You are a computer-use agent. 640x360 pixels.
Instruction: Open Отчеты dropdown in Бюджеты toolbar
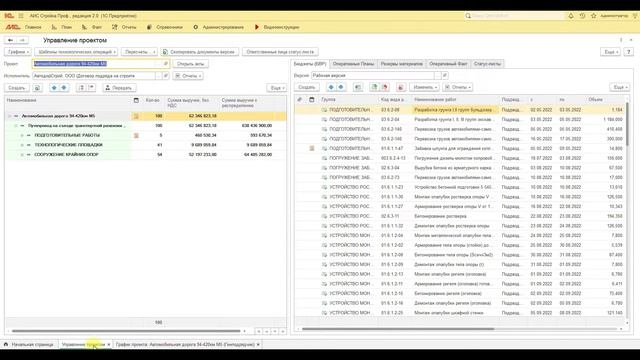click(458, 87)
